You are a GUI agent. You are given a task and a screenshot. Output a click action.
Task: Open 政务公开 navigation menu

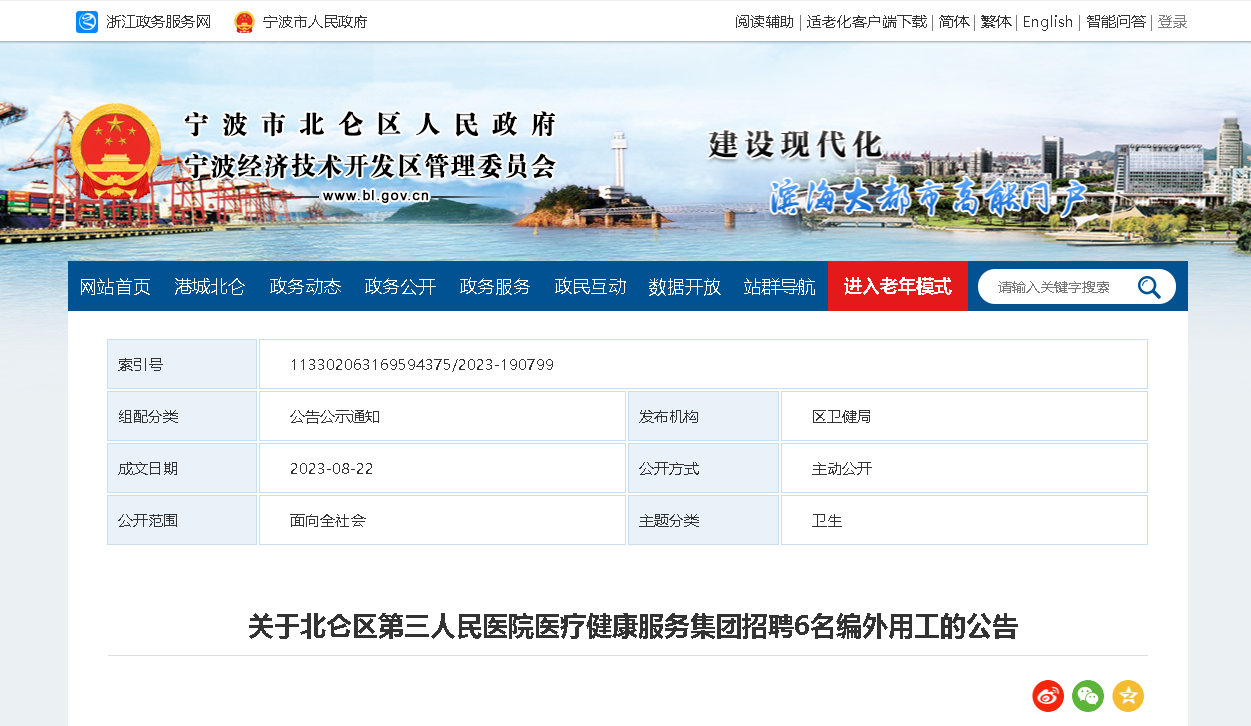click(400, 287)
